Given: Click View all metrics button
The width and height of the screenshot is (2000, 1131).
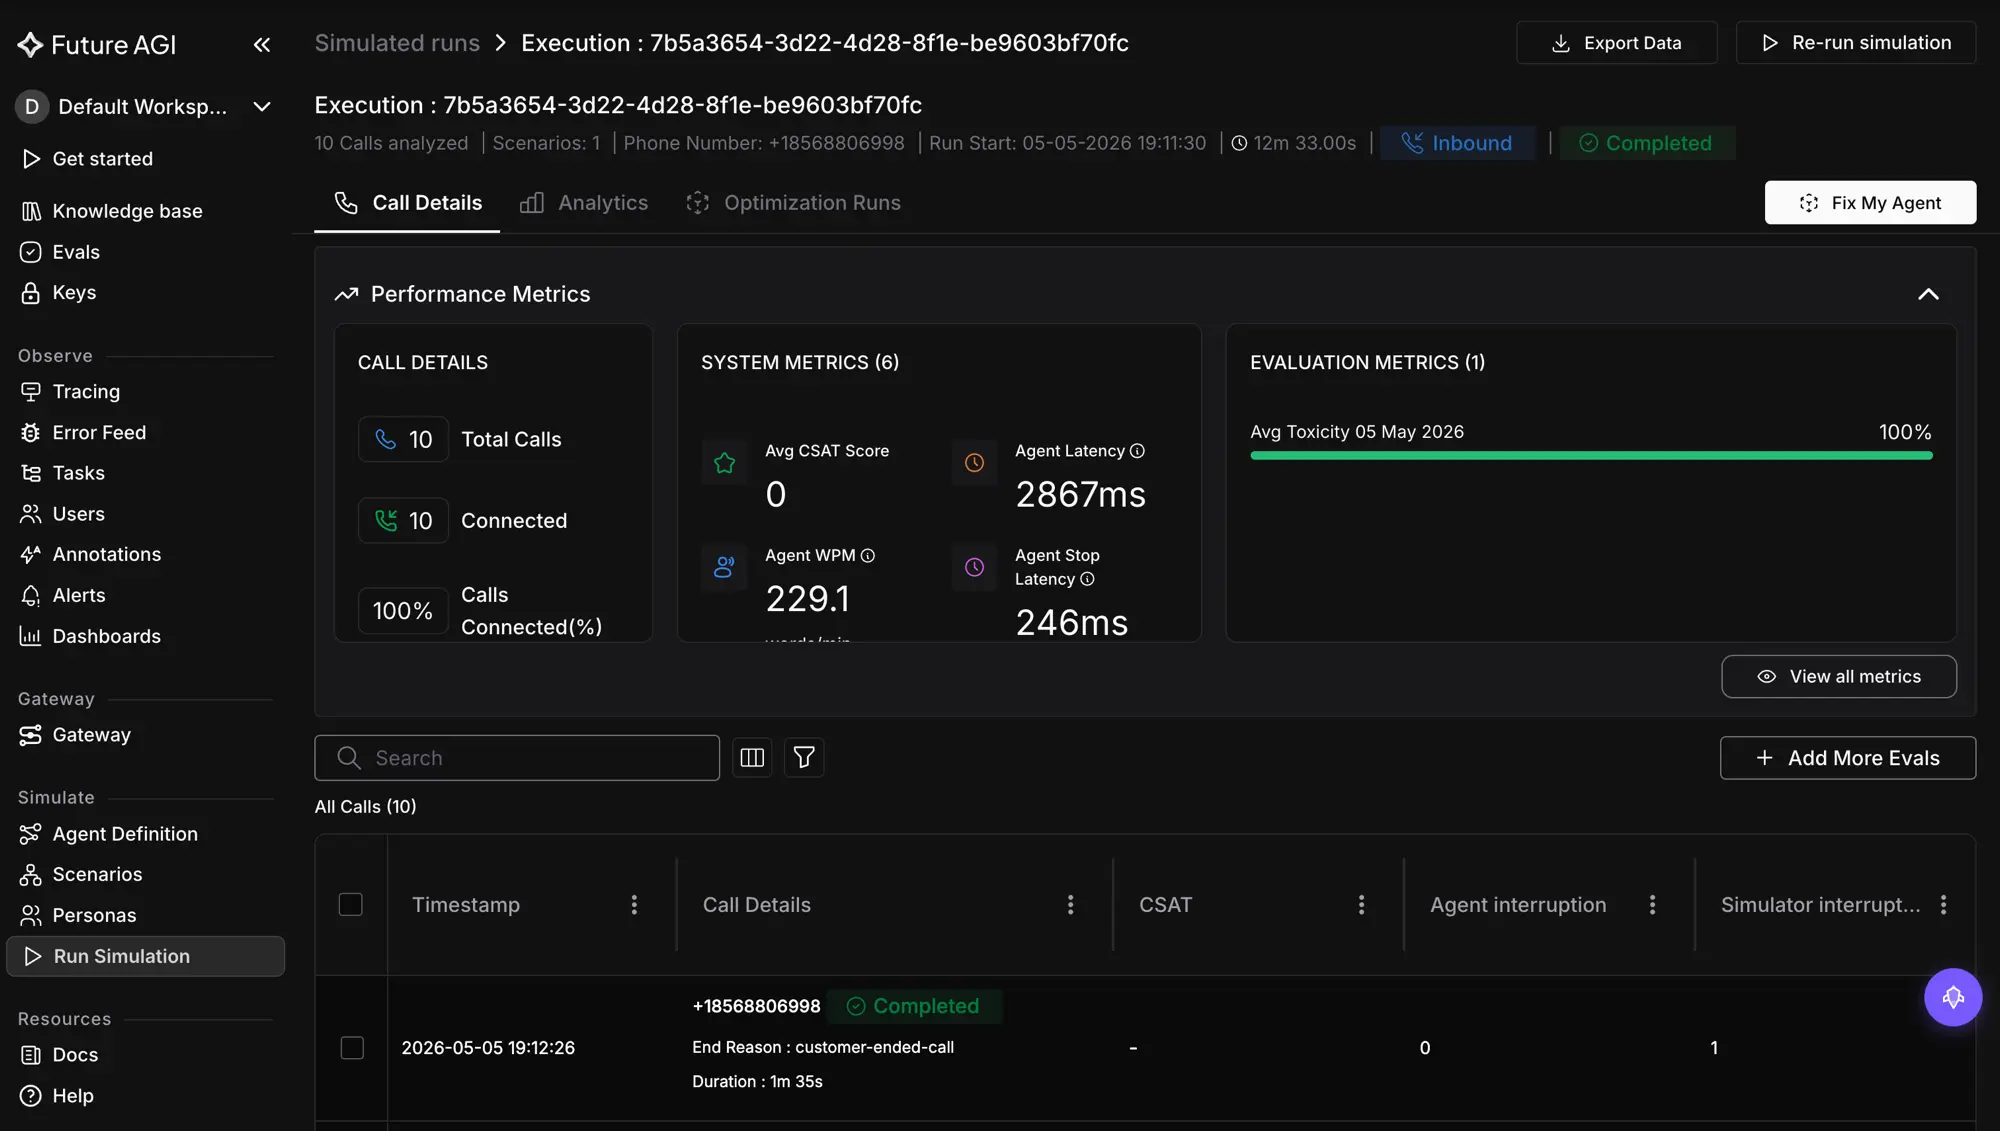Looking at the screenshot, I should click(1839, 677).
